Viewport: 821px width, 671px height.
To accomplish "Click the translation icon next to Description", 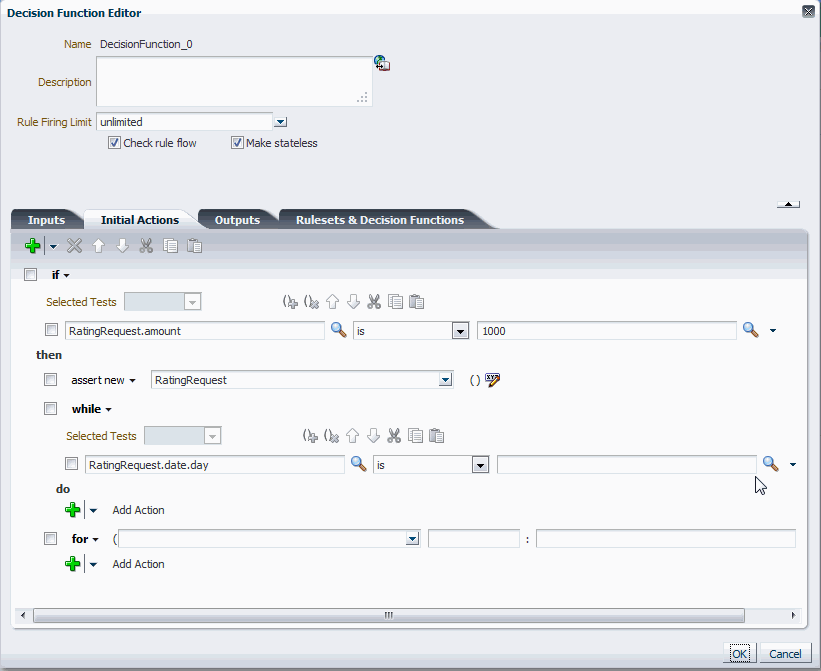I will (382, 63).
